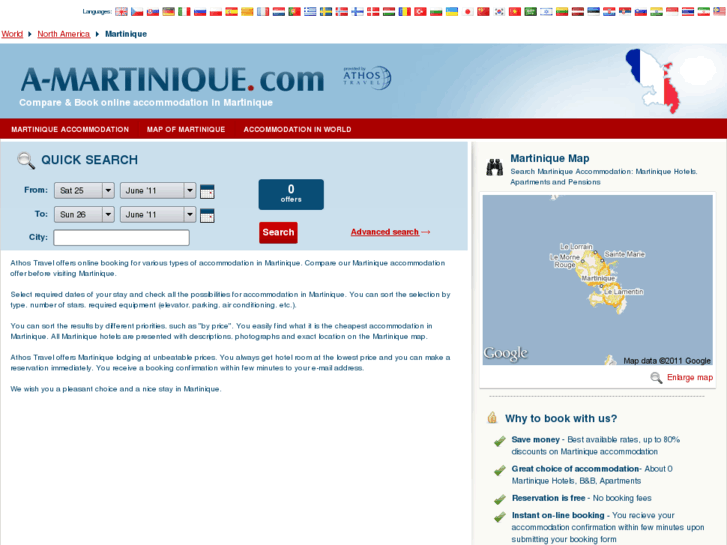This screenshot has height=545, width=727.
Task: Click the Google logo on the map
Action: pos(505,353)
